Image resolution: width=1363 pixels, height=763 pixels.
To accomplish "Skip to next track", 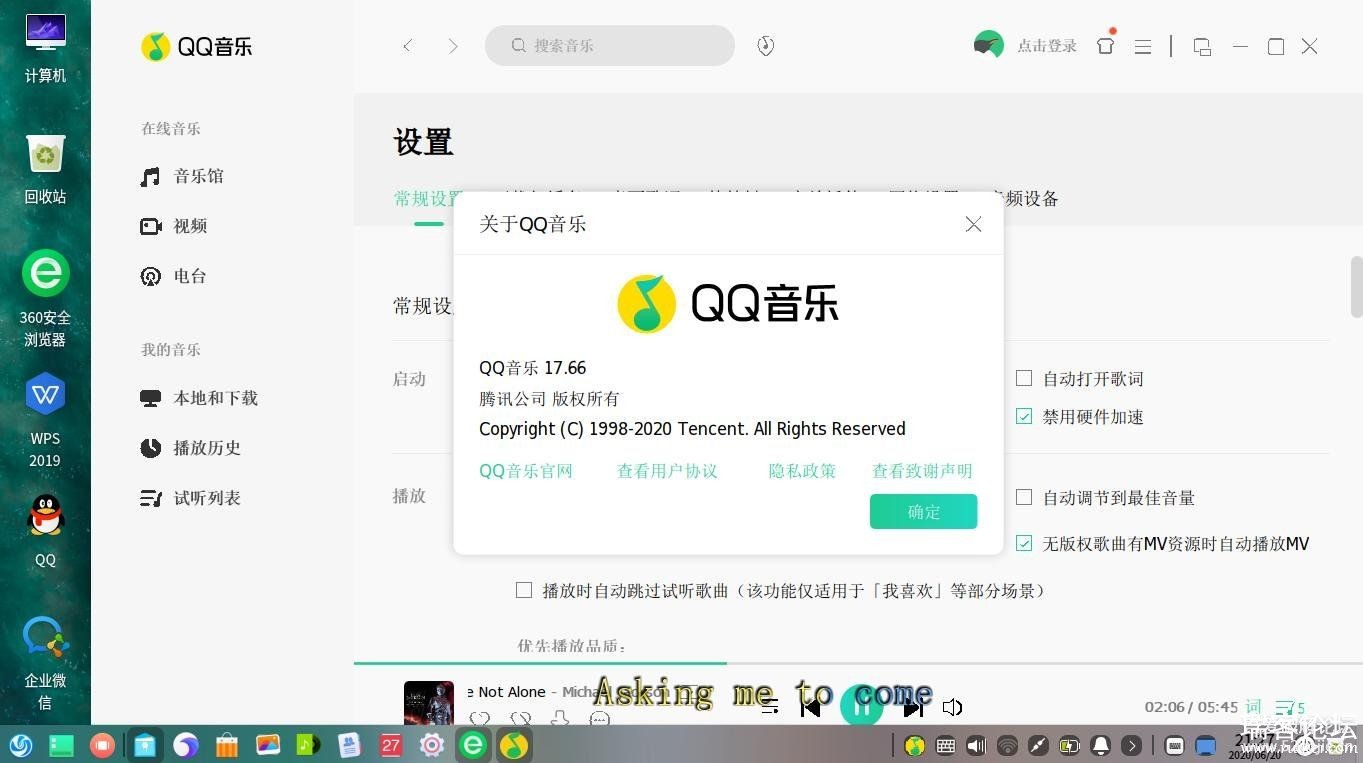I will point(912,708).
